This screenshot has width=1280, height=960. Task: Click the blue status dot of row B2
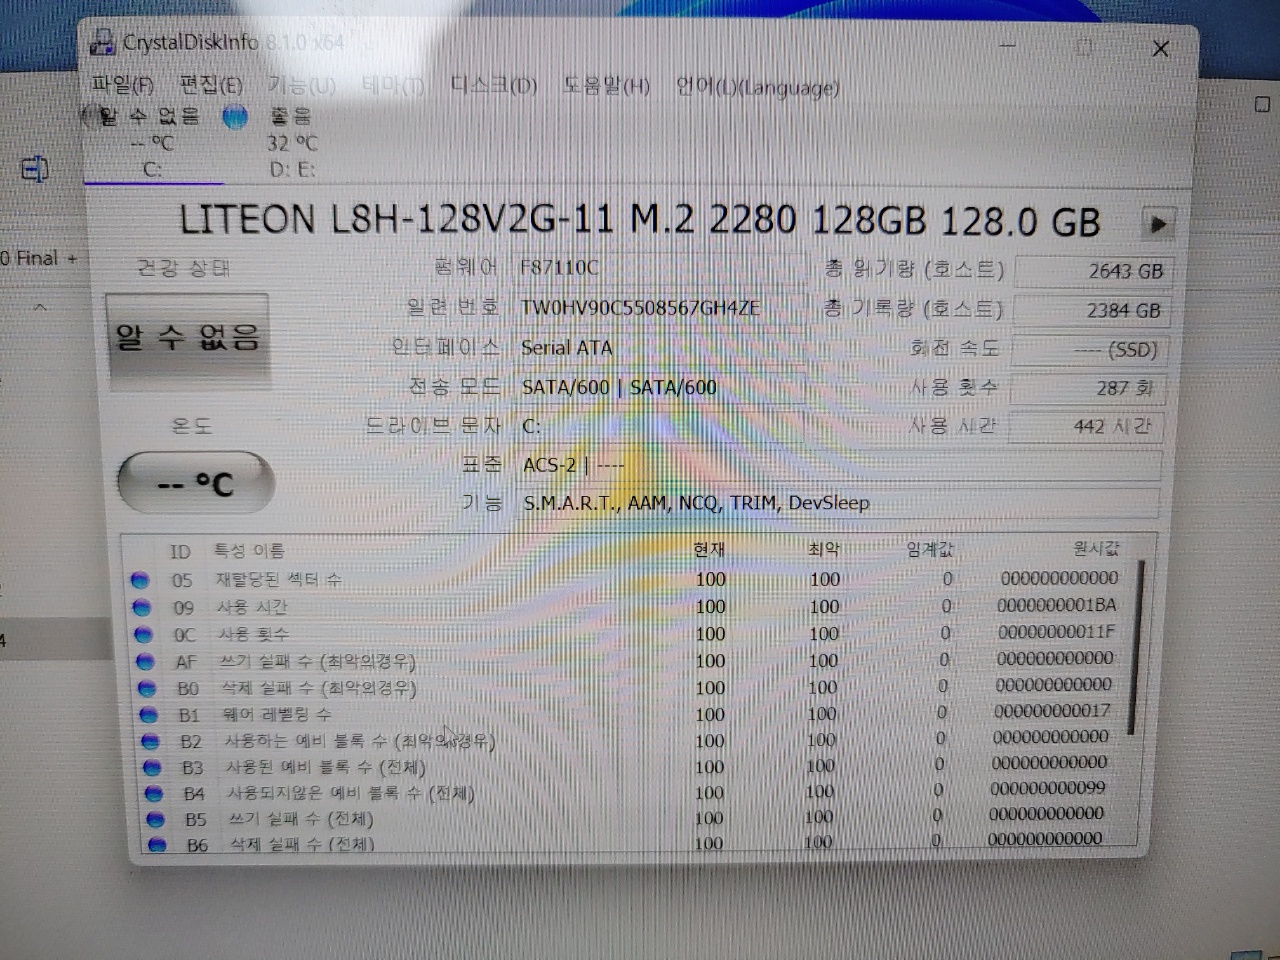[x=150, y=741]
